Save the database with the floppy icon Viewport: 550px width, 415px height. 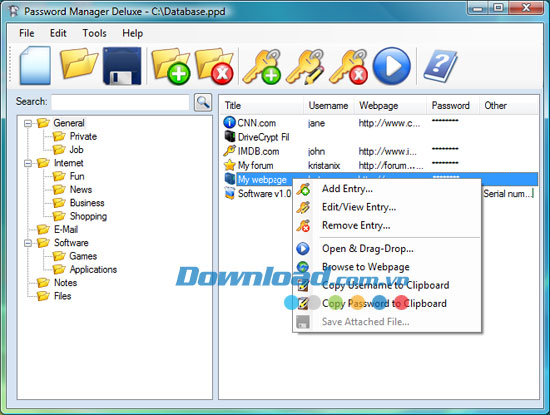click(122, 66)
